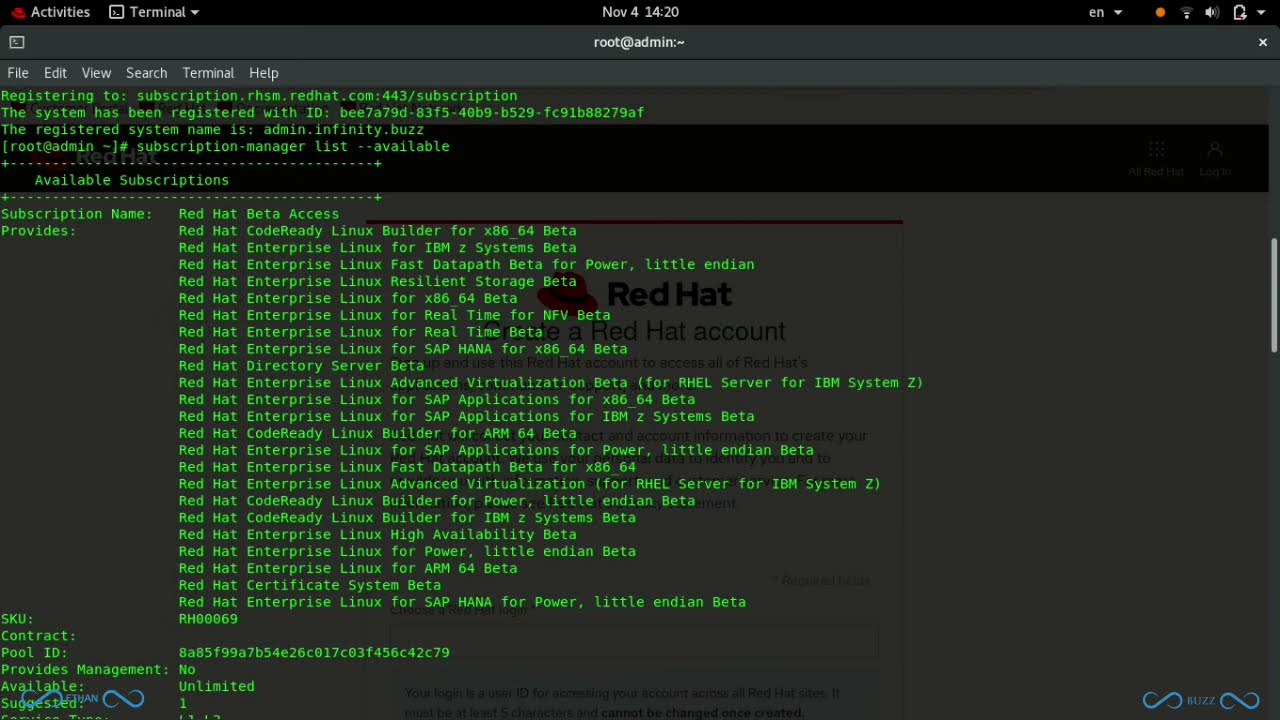Open the clock Nov 4 14:20 menu
The image size is (1280, 720).
(640, 12)
